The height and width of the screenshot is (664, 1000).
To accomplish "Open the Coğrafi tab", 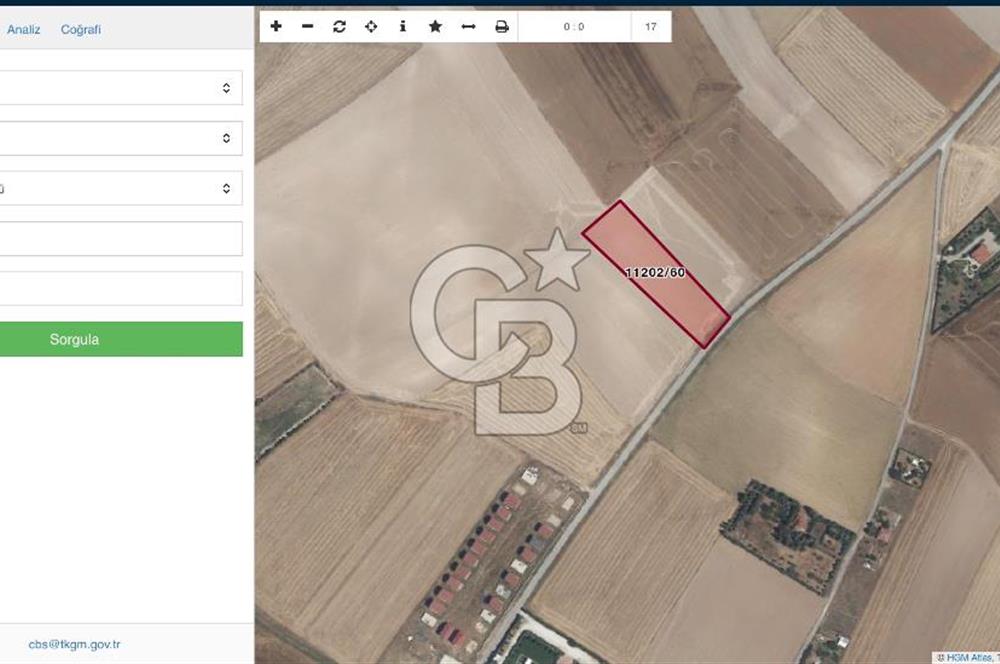I will coord(81,30).
